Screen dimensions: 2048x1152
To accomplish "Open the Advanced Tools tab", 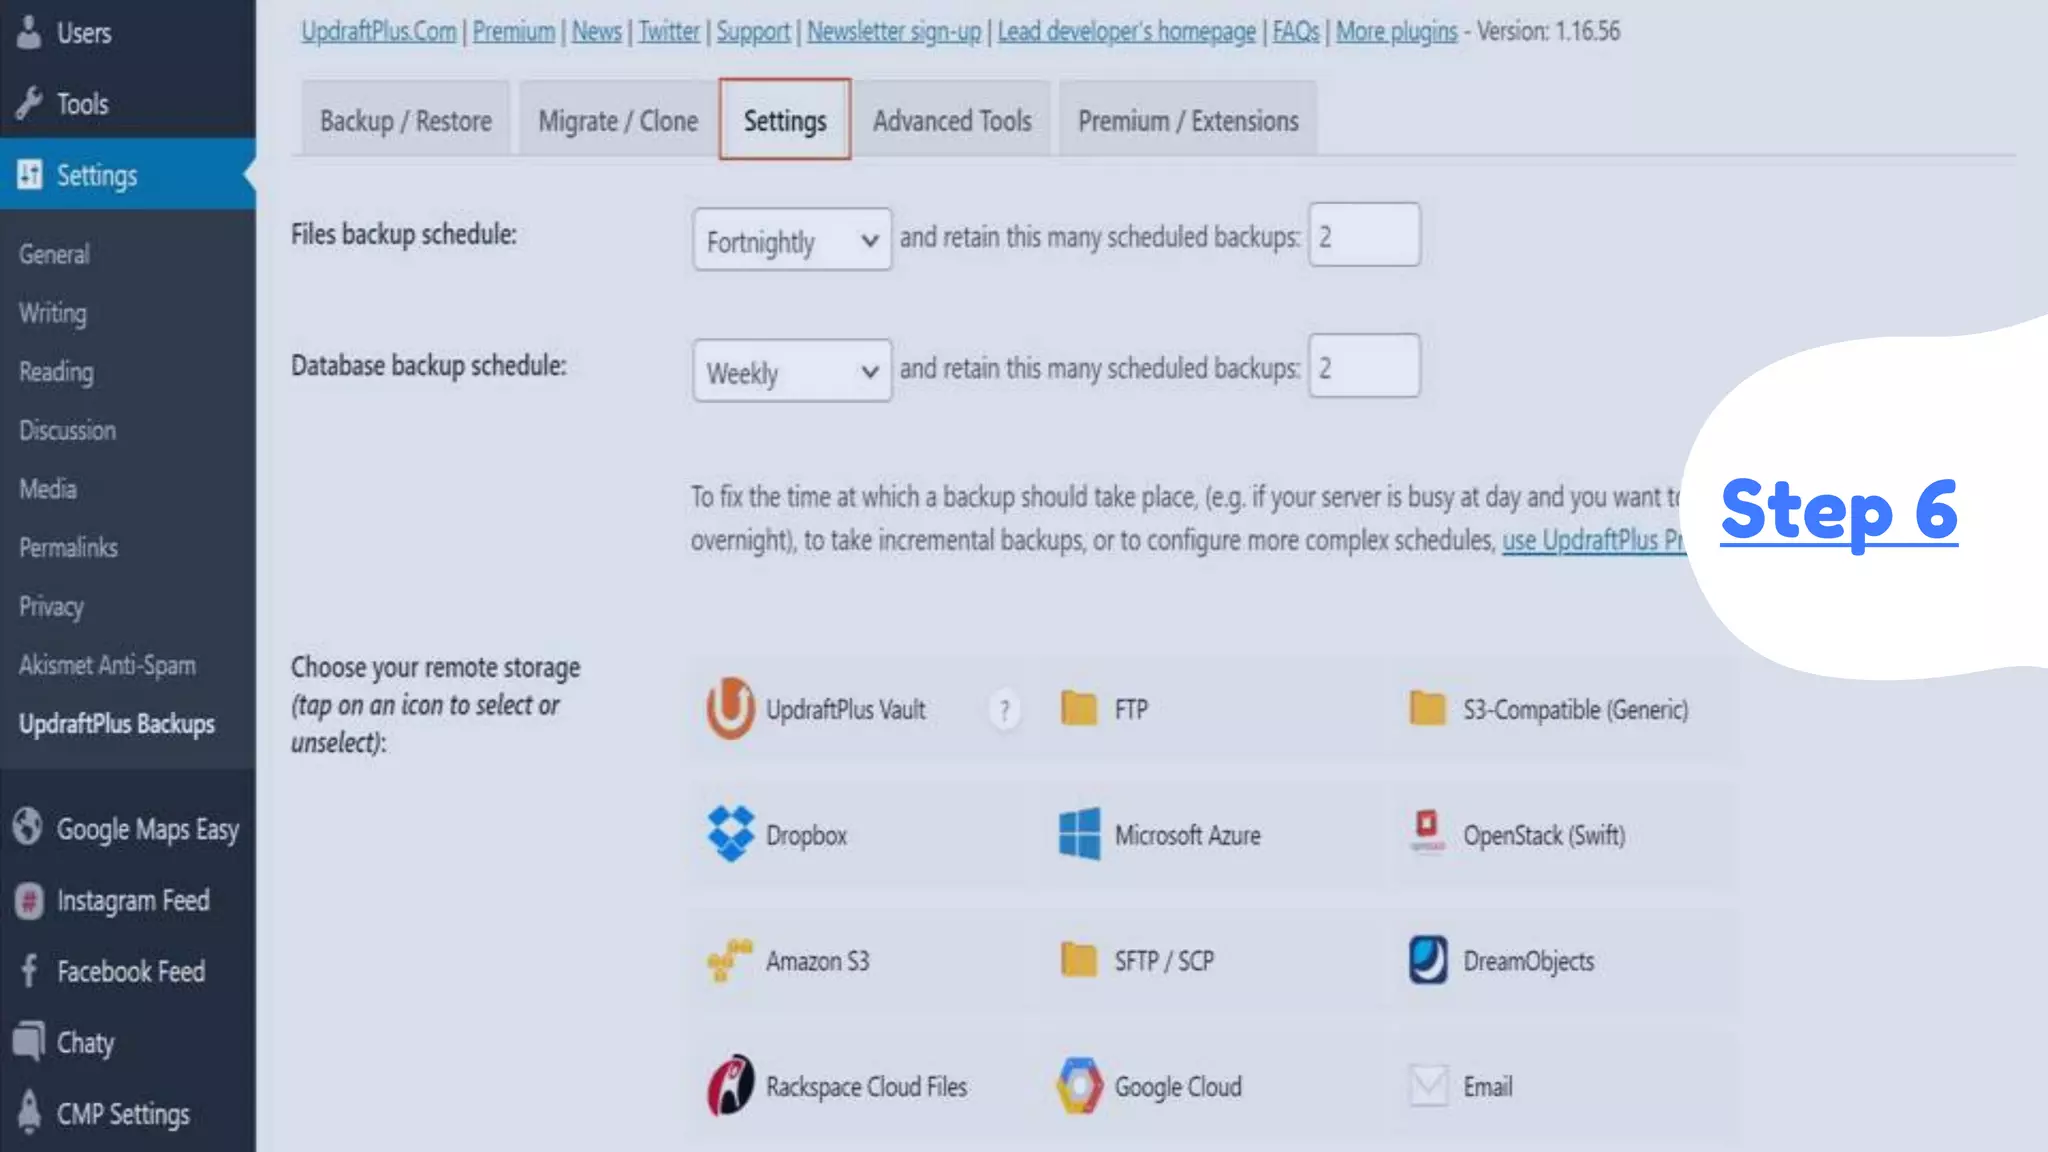I will coord(951,121).
